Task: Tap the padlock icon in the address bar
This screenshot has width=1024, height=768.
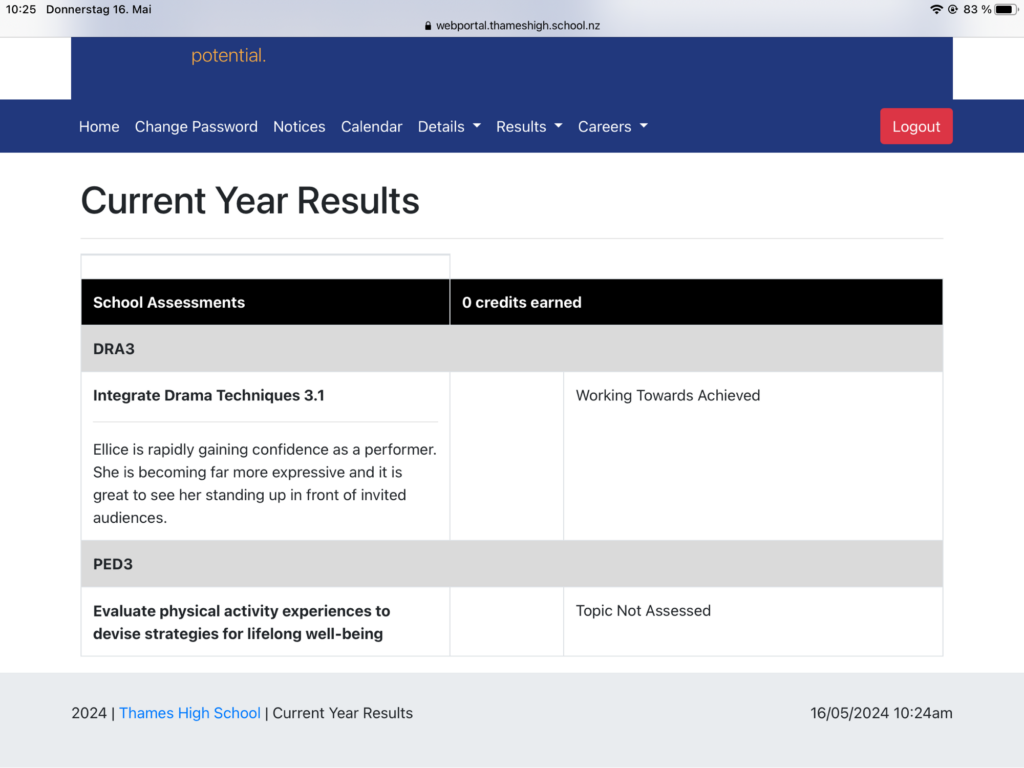Action: (x=428, y=26)
